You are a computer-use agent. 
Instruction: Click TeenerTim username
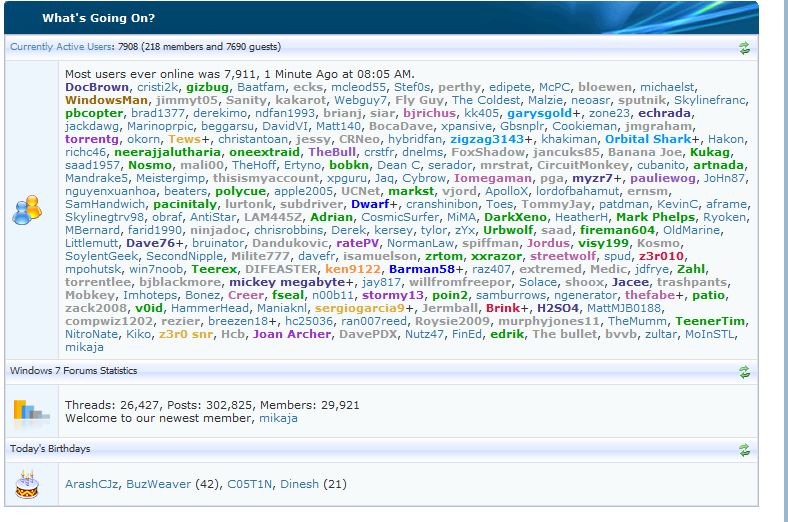point(710,321)
